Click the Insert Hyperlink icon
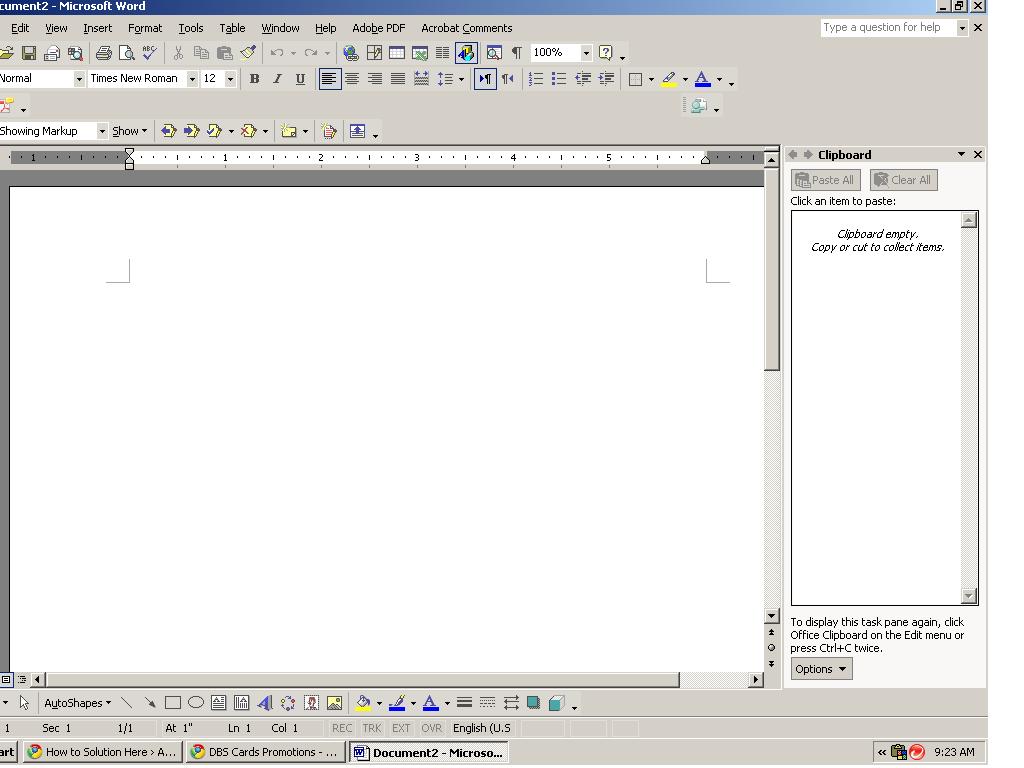The height and width of the screenshot is (768, 1024). (351, 53)
